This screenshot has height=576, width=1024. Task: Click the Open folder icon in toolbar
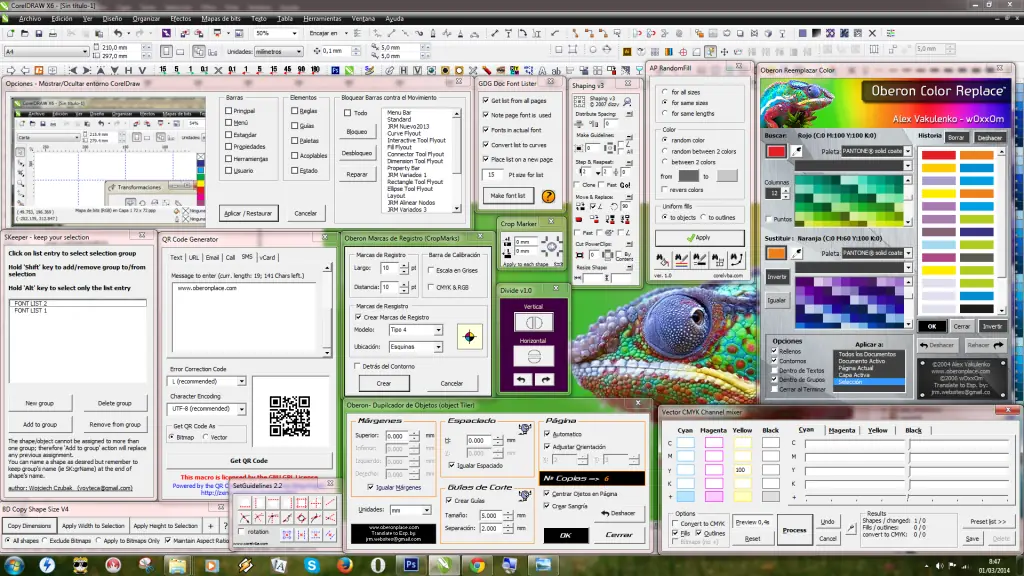tap(25, 33)
